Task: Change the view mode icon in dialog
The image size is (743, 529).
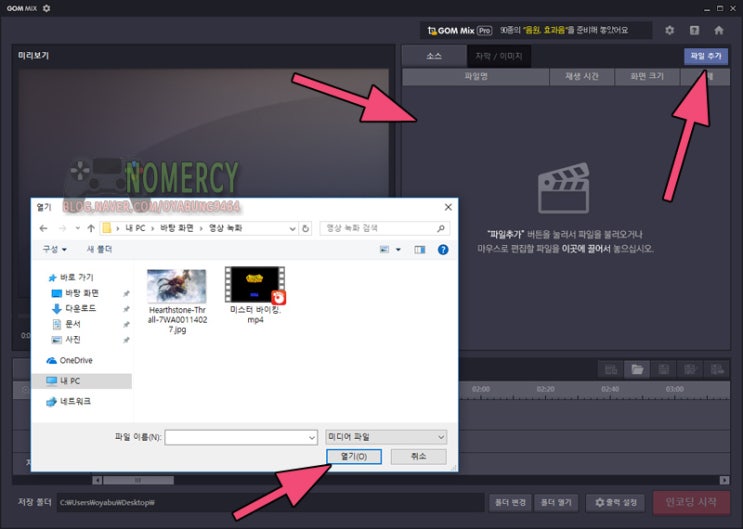Action: [x=384, y=249]
